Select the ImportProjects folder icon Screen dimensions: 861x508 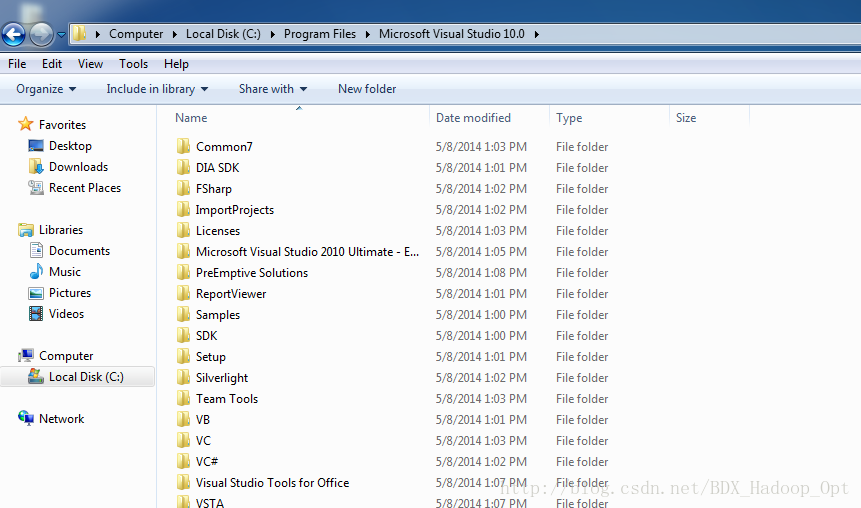(183, 209)
